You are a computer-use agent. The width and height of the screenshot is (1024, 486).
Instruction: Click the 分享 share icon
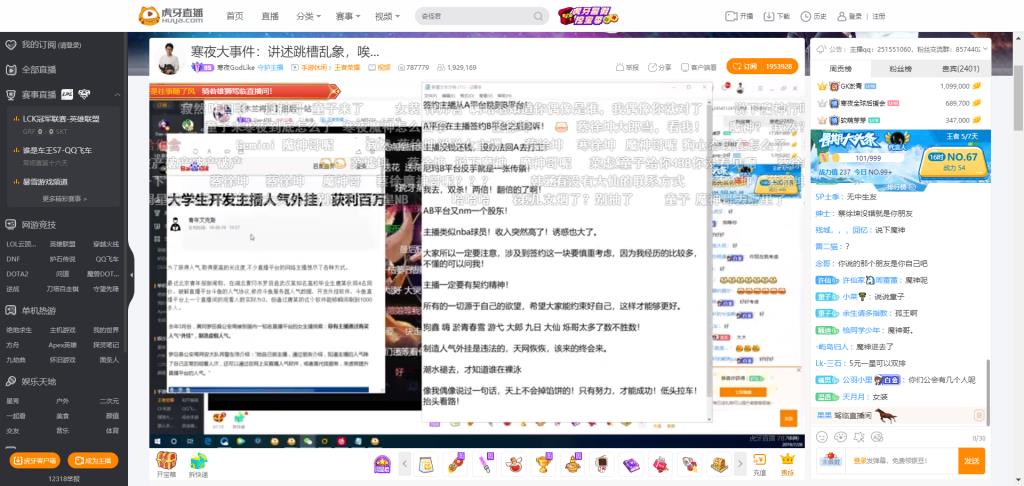660,67
